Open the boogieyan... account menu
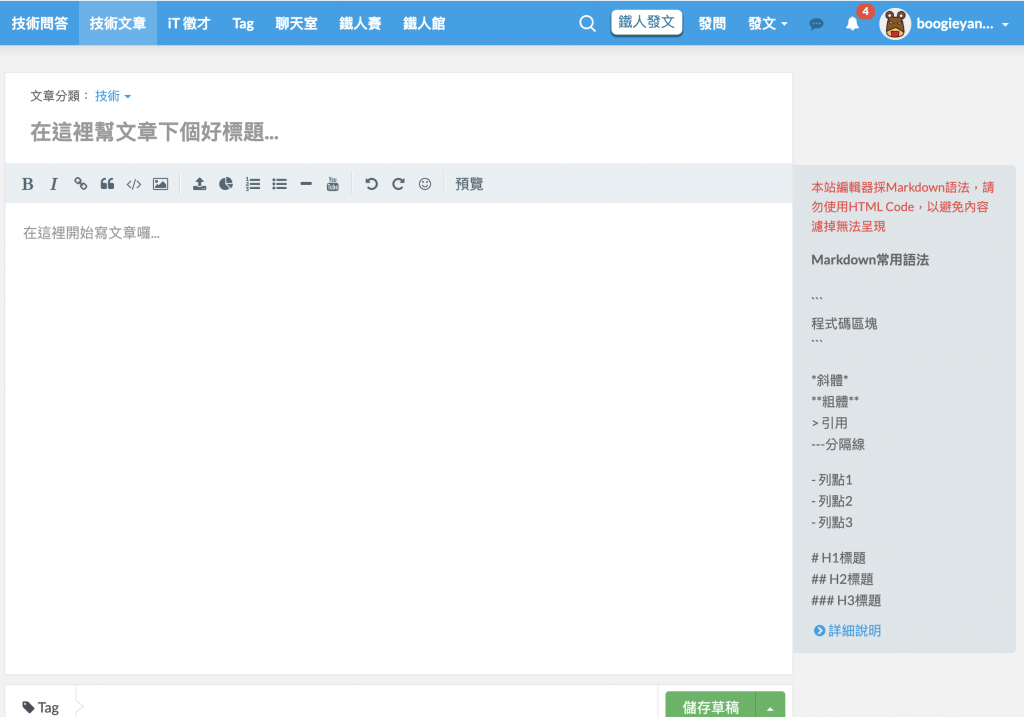This screenshot has height=717, width=1024. (962, 24)
